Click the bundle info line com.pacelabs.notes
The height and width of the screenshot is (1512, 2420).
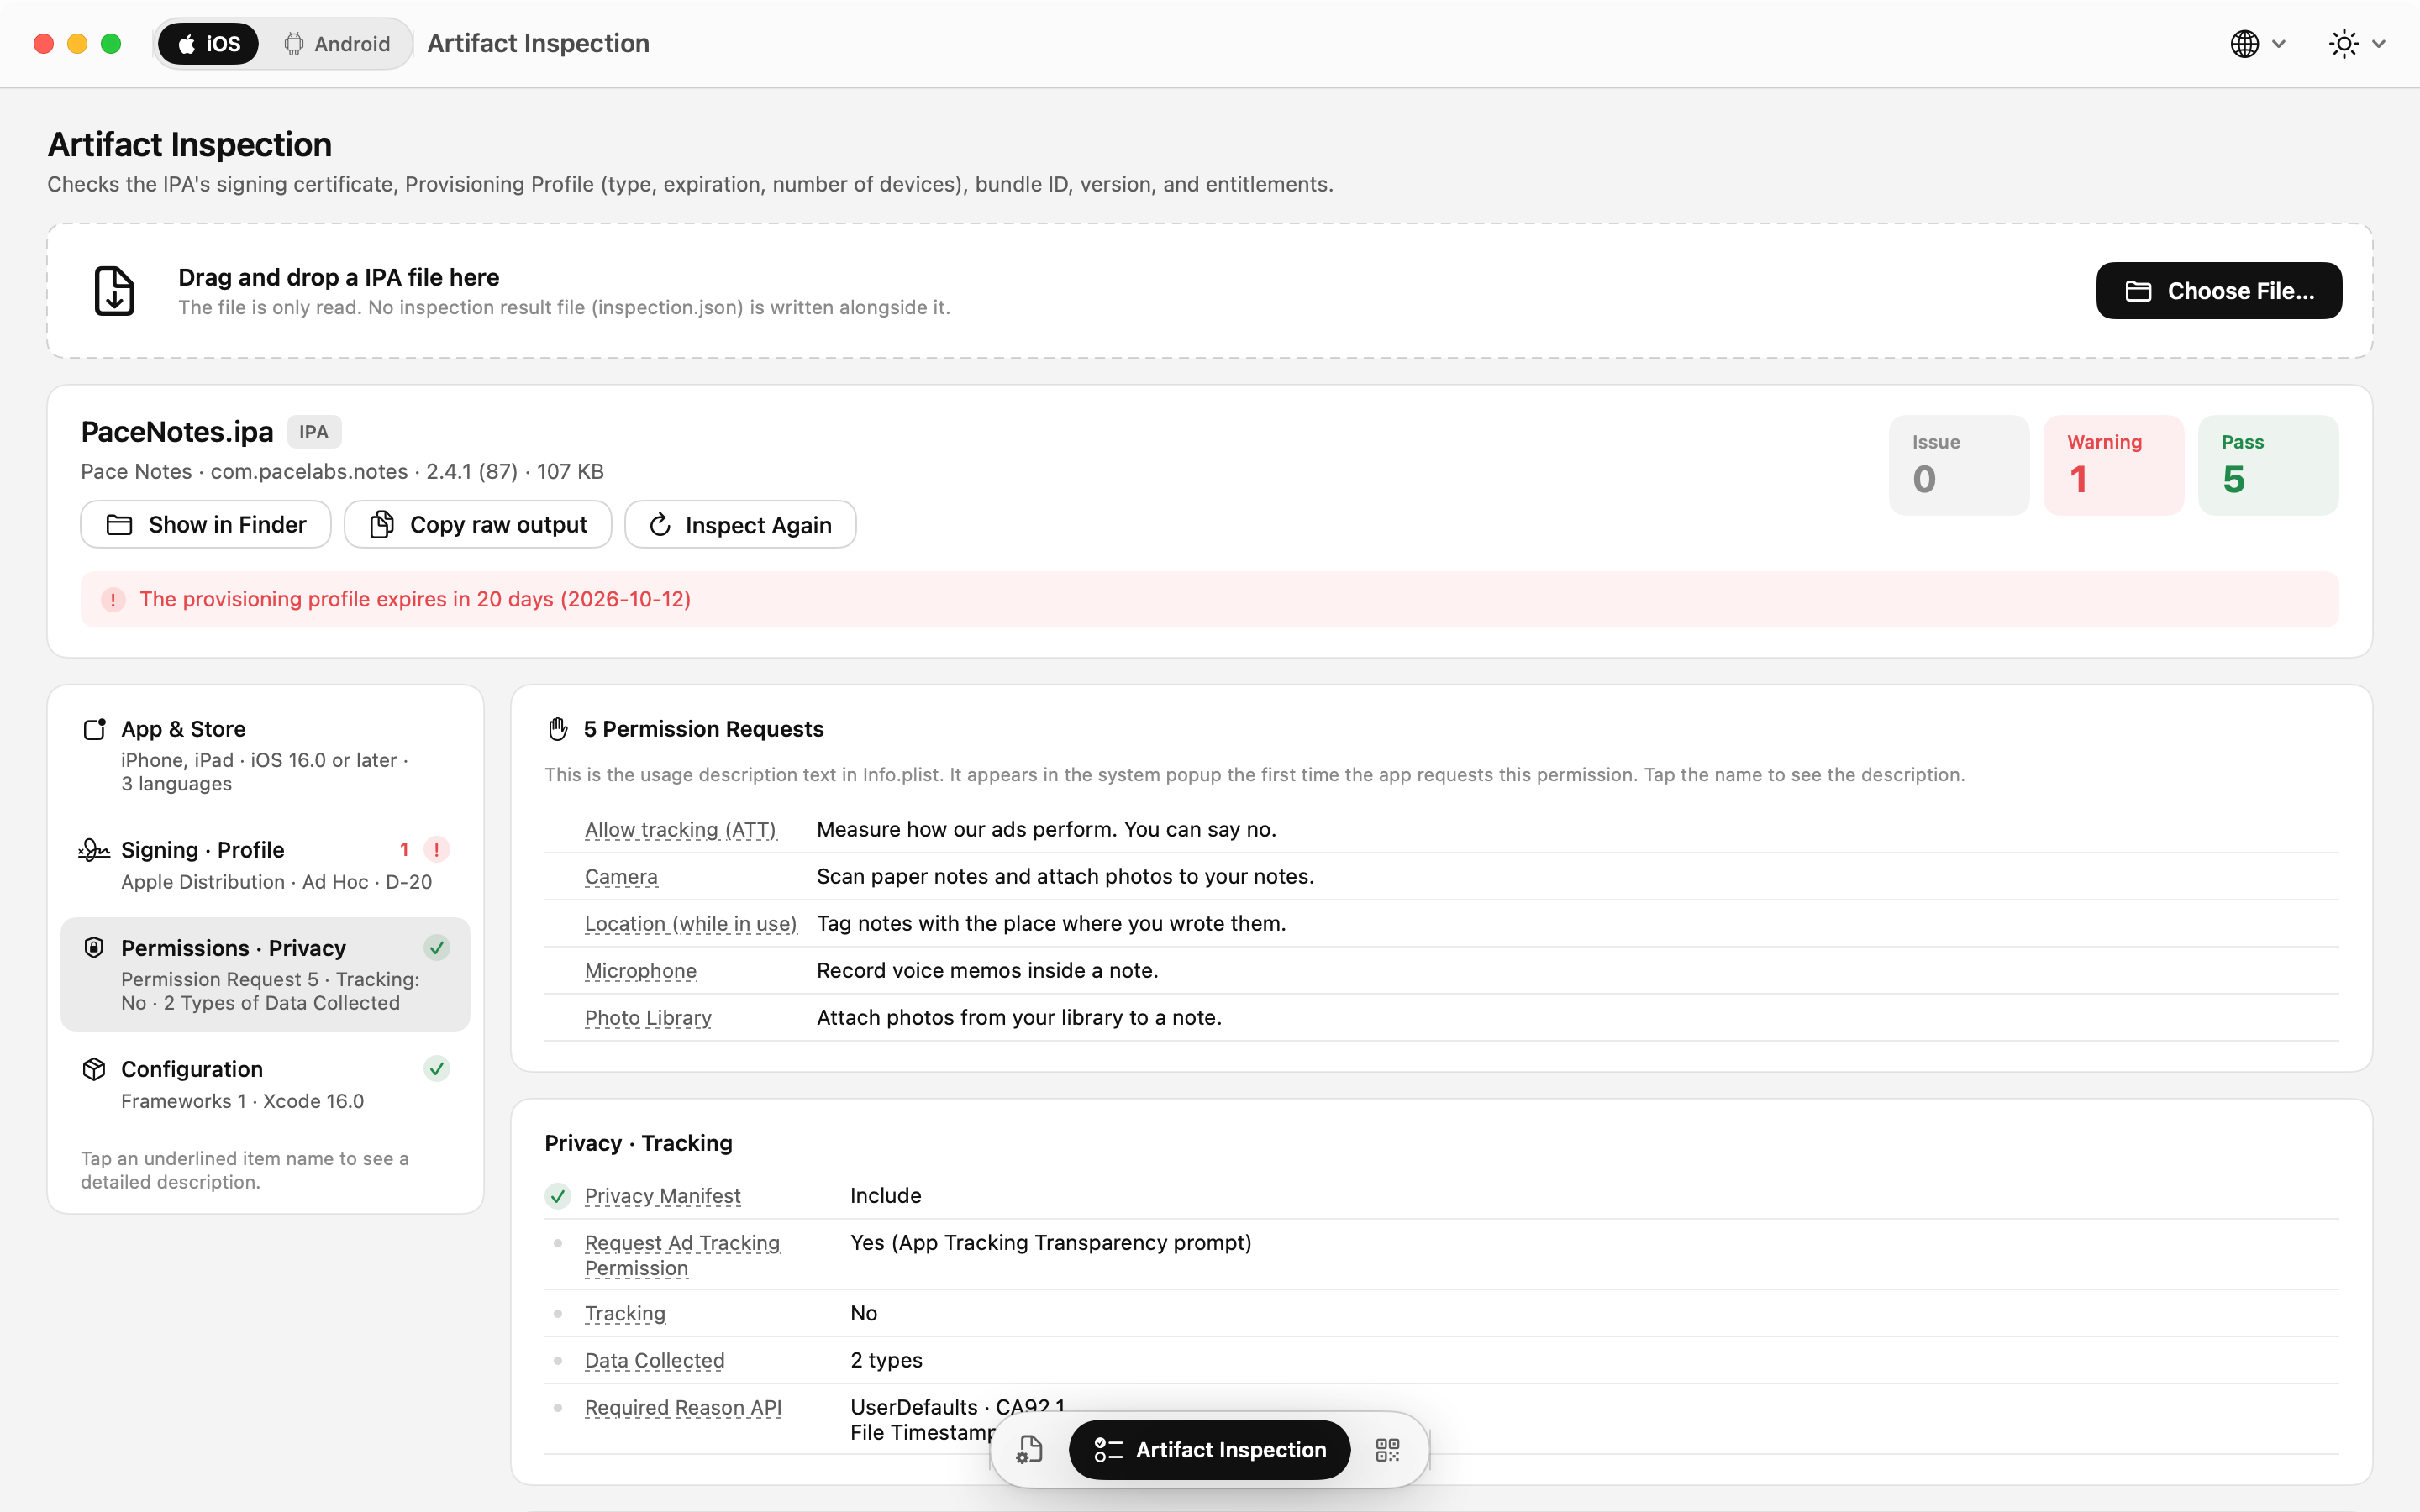point(342,472)
